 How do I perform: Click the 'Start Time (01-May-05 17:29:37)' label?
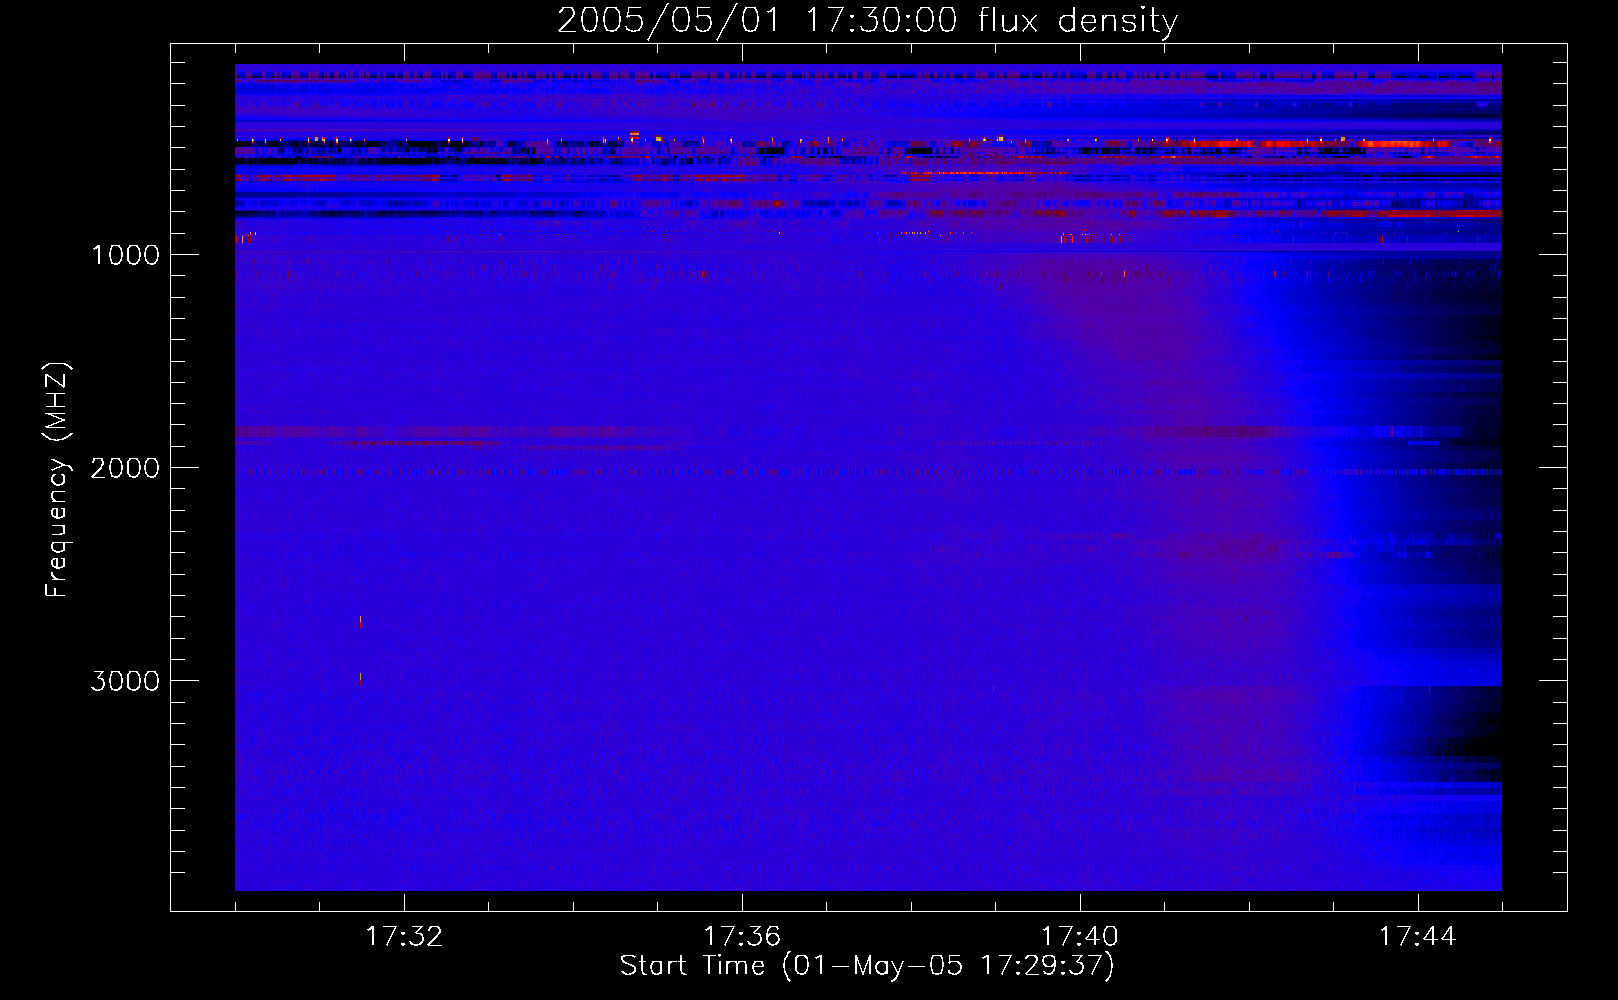pos(867,965)
